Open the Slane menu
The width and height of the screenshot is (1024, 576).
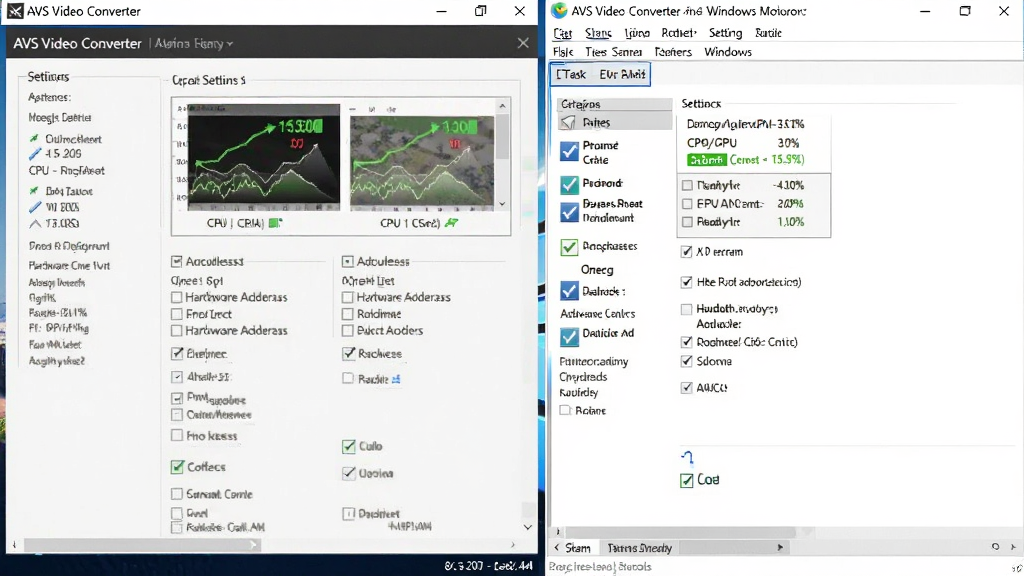point(598,33)
